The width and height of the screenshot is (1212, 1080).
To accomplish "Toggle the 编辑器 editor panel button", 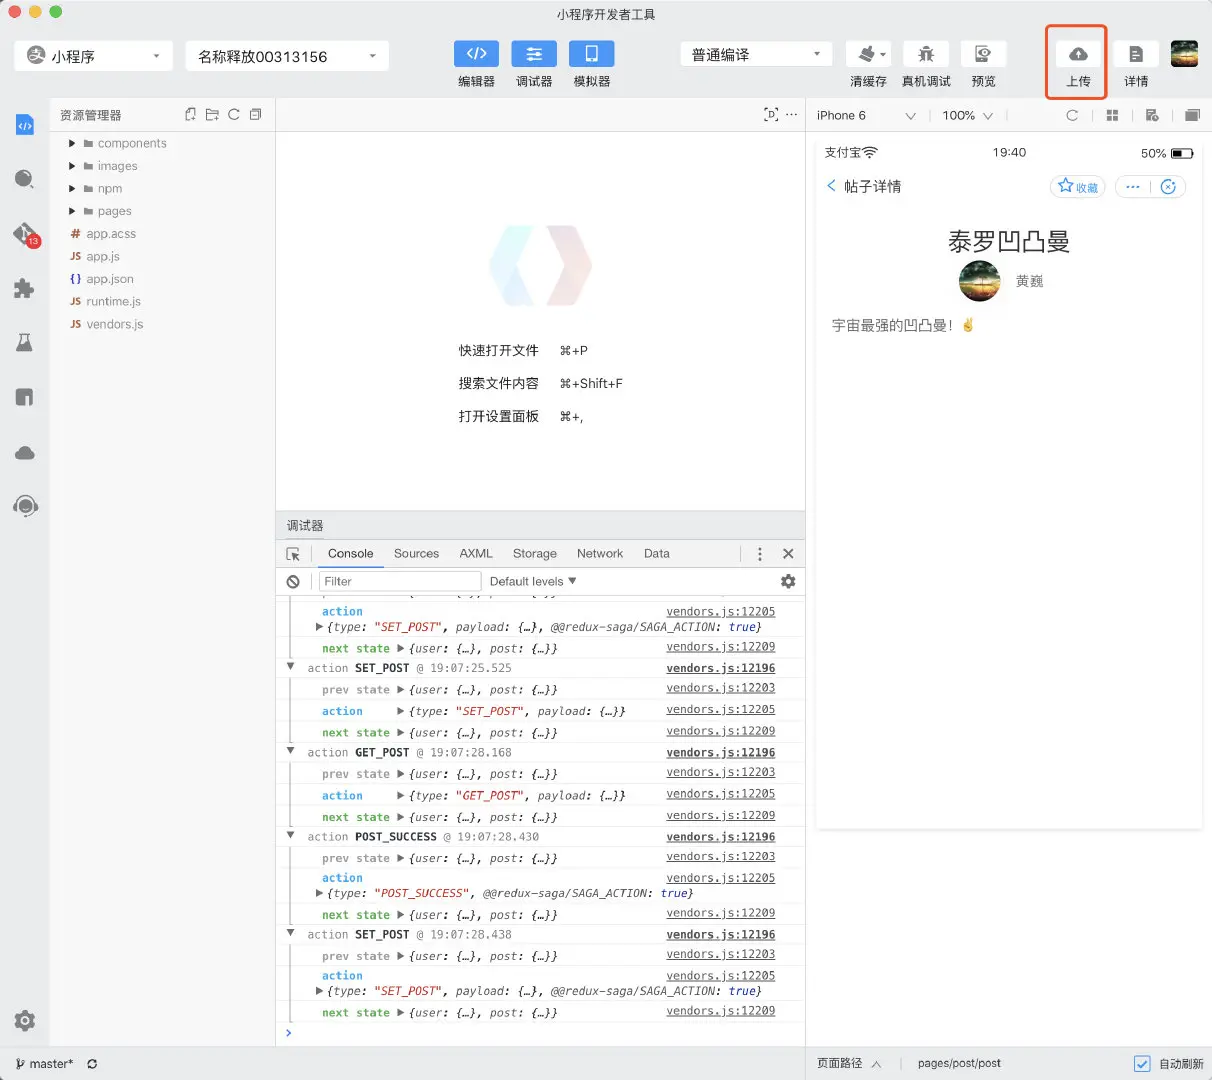I will tap(476, 54).
